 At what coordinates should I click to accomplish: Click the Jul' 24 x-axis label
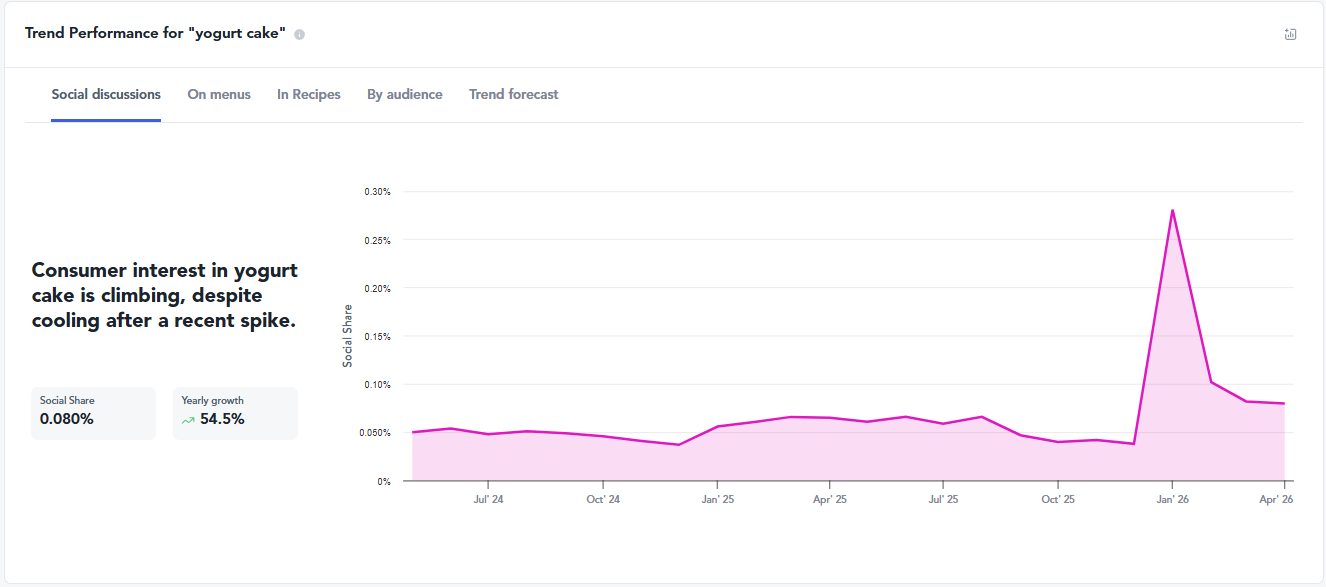click(x=488, y=498)
